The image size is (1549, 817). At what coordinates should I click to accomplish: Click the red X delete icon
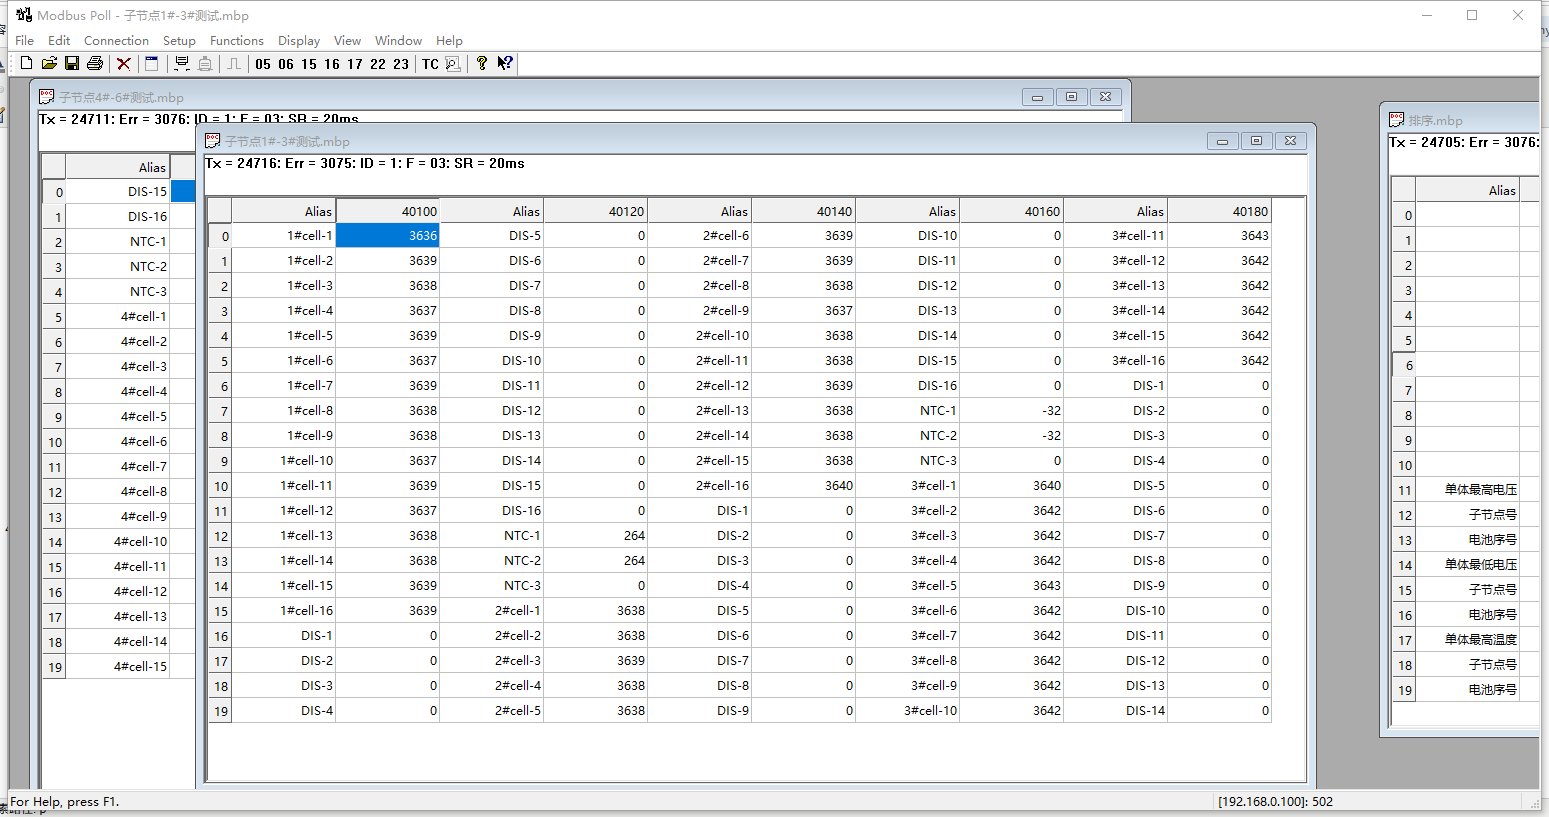point(124,63)
